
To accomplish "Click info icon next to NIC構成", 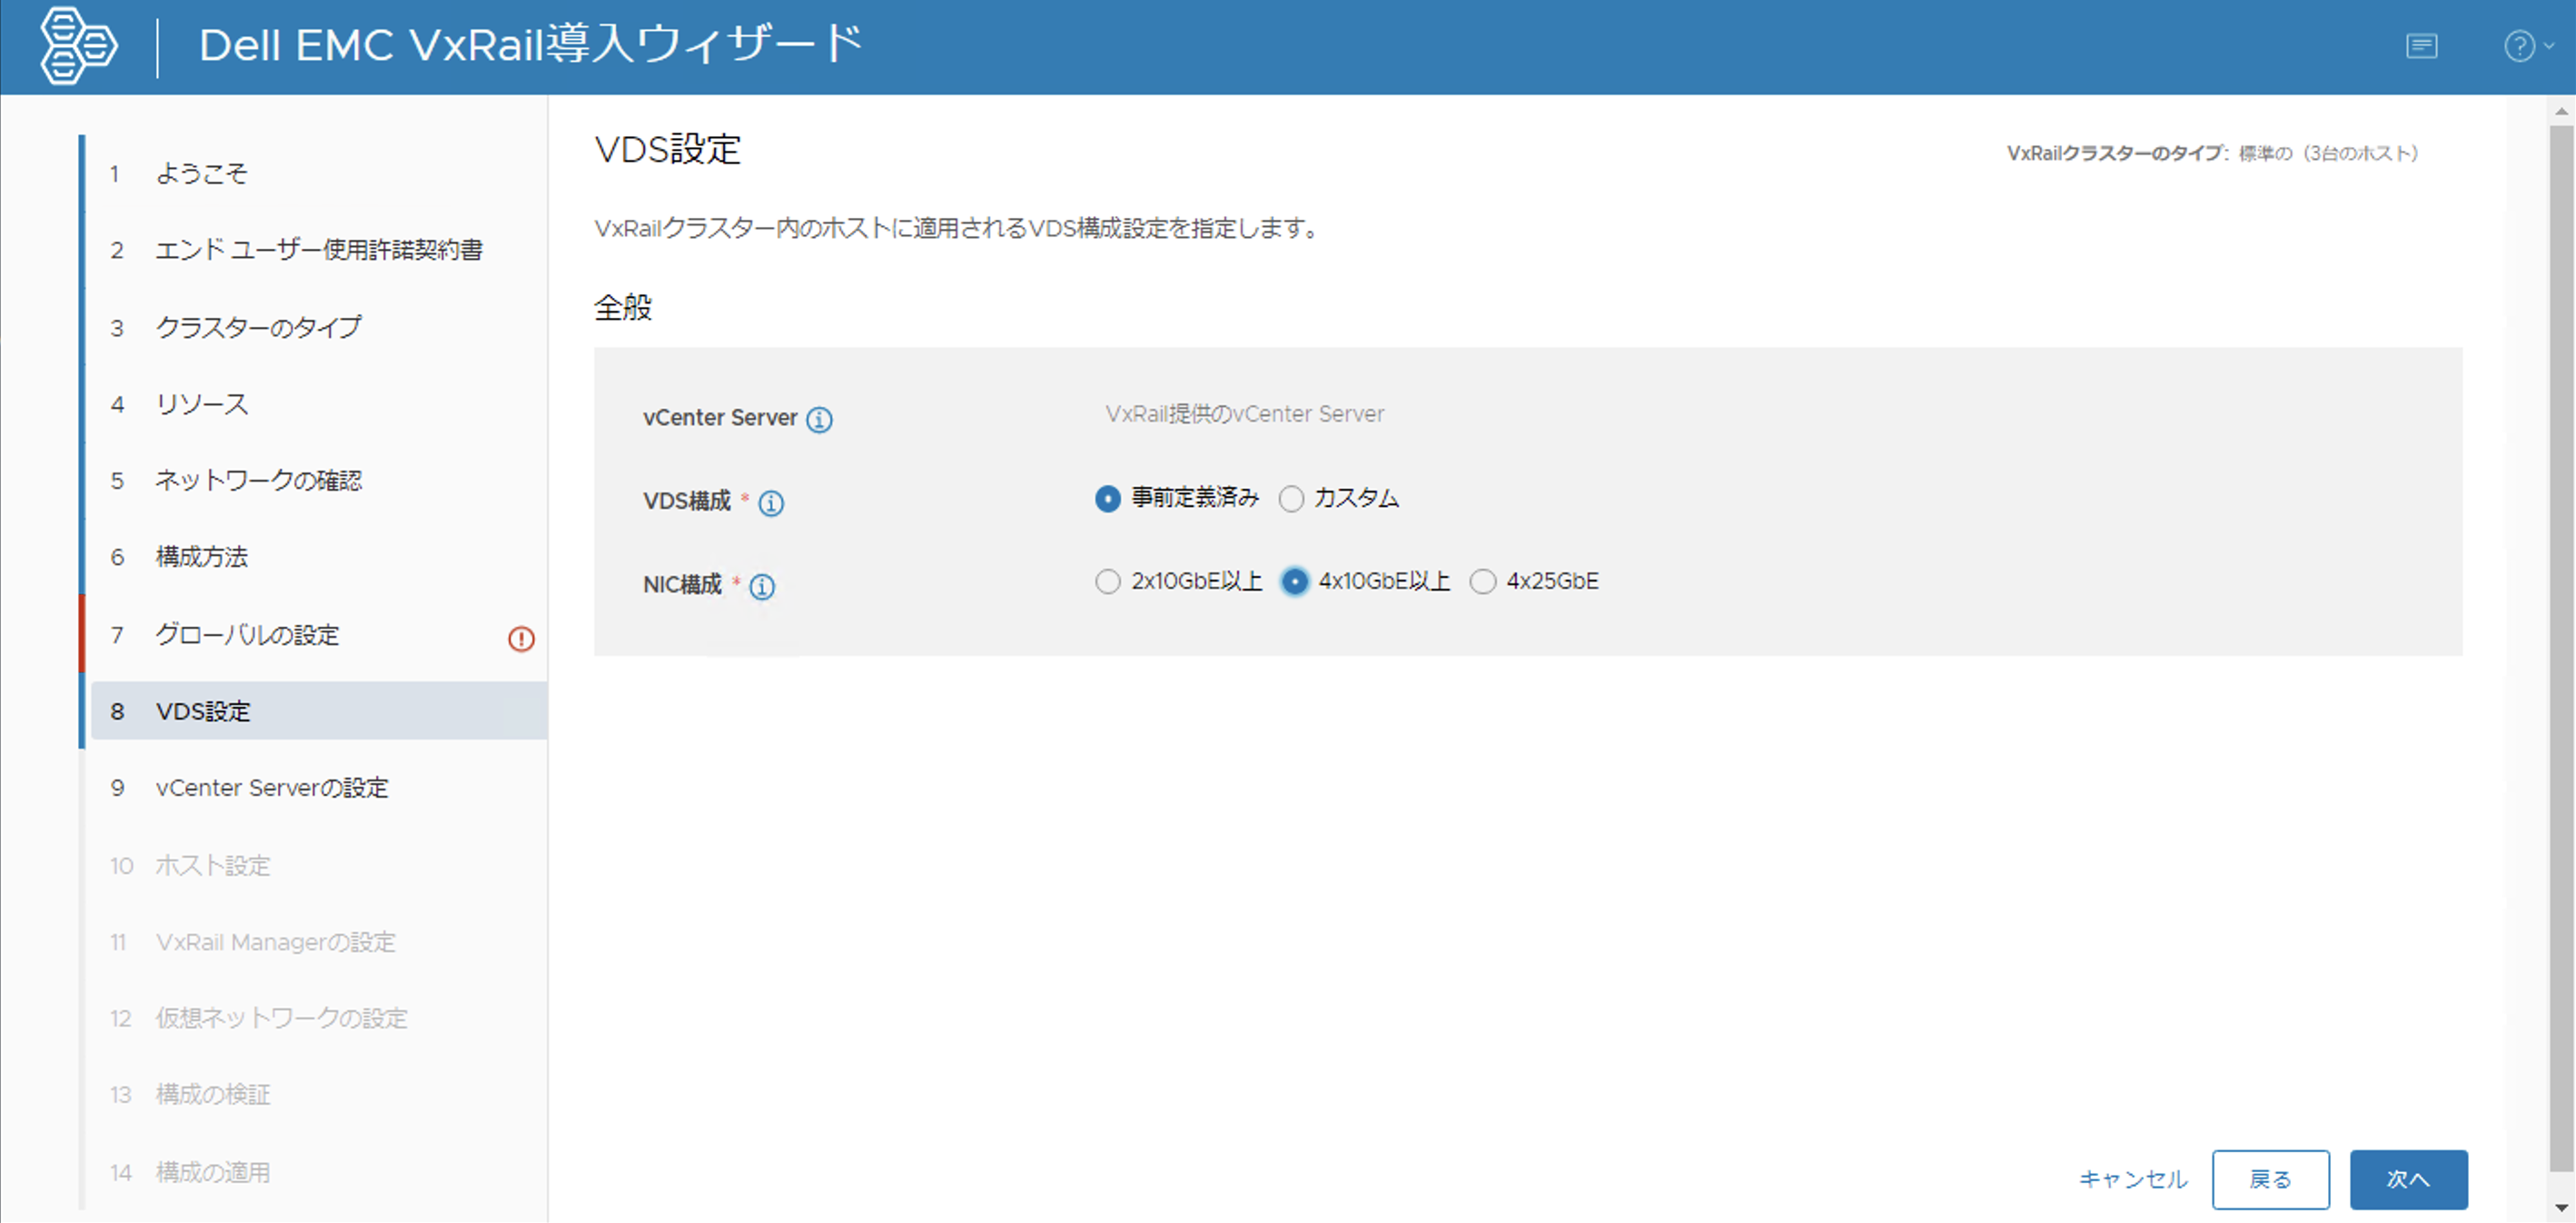I will click(762, 587).
